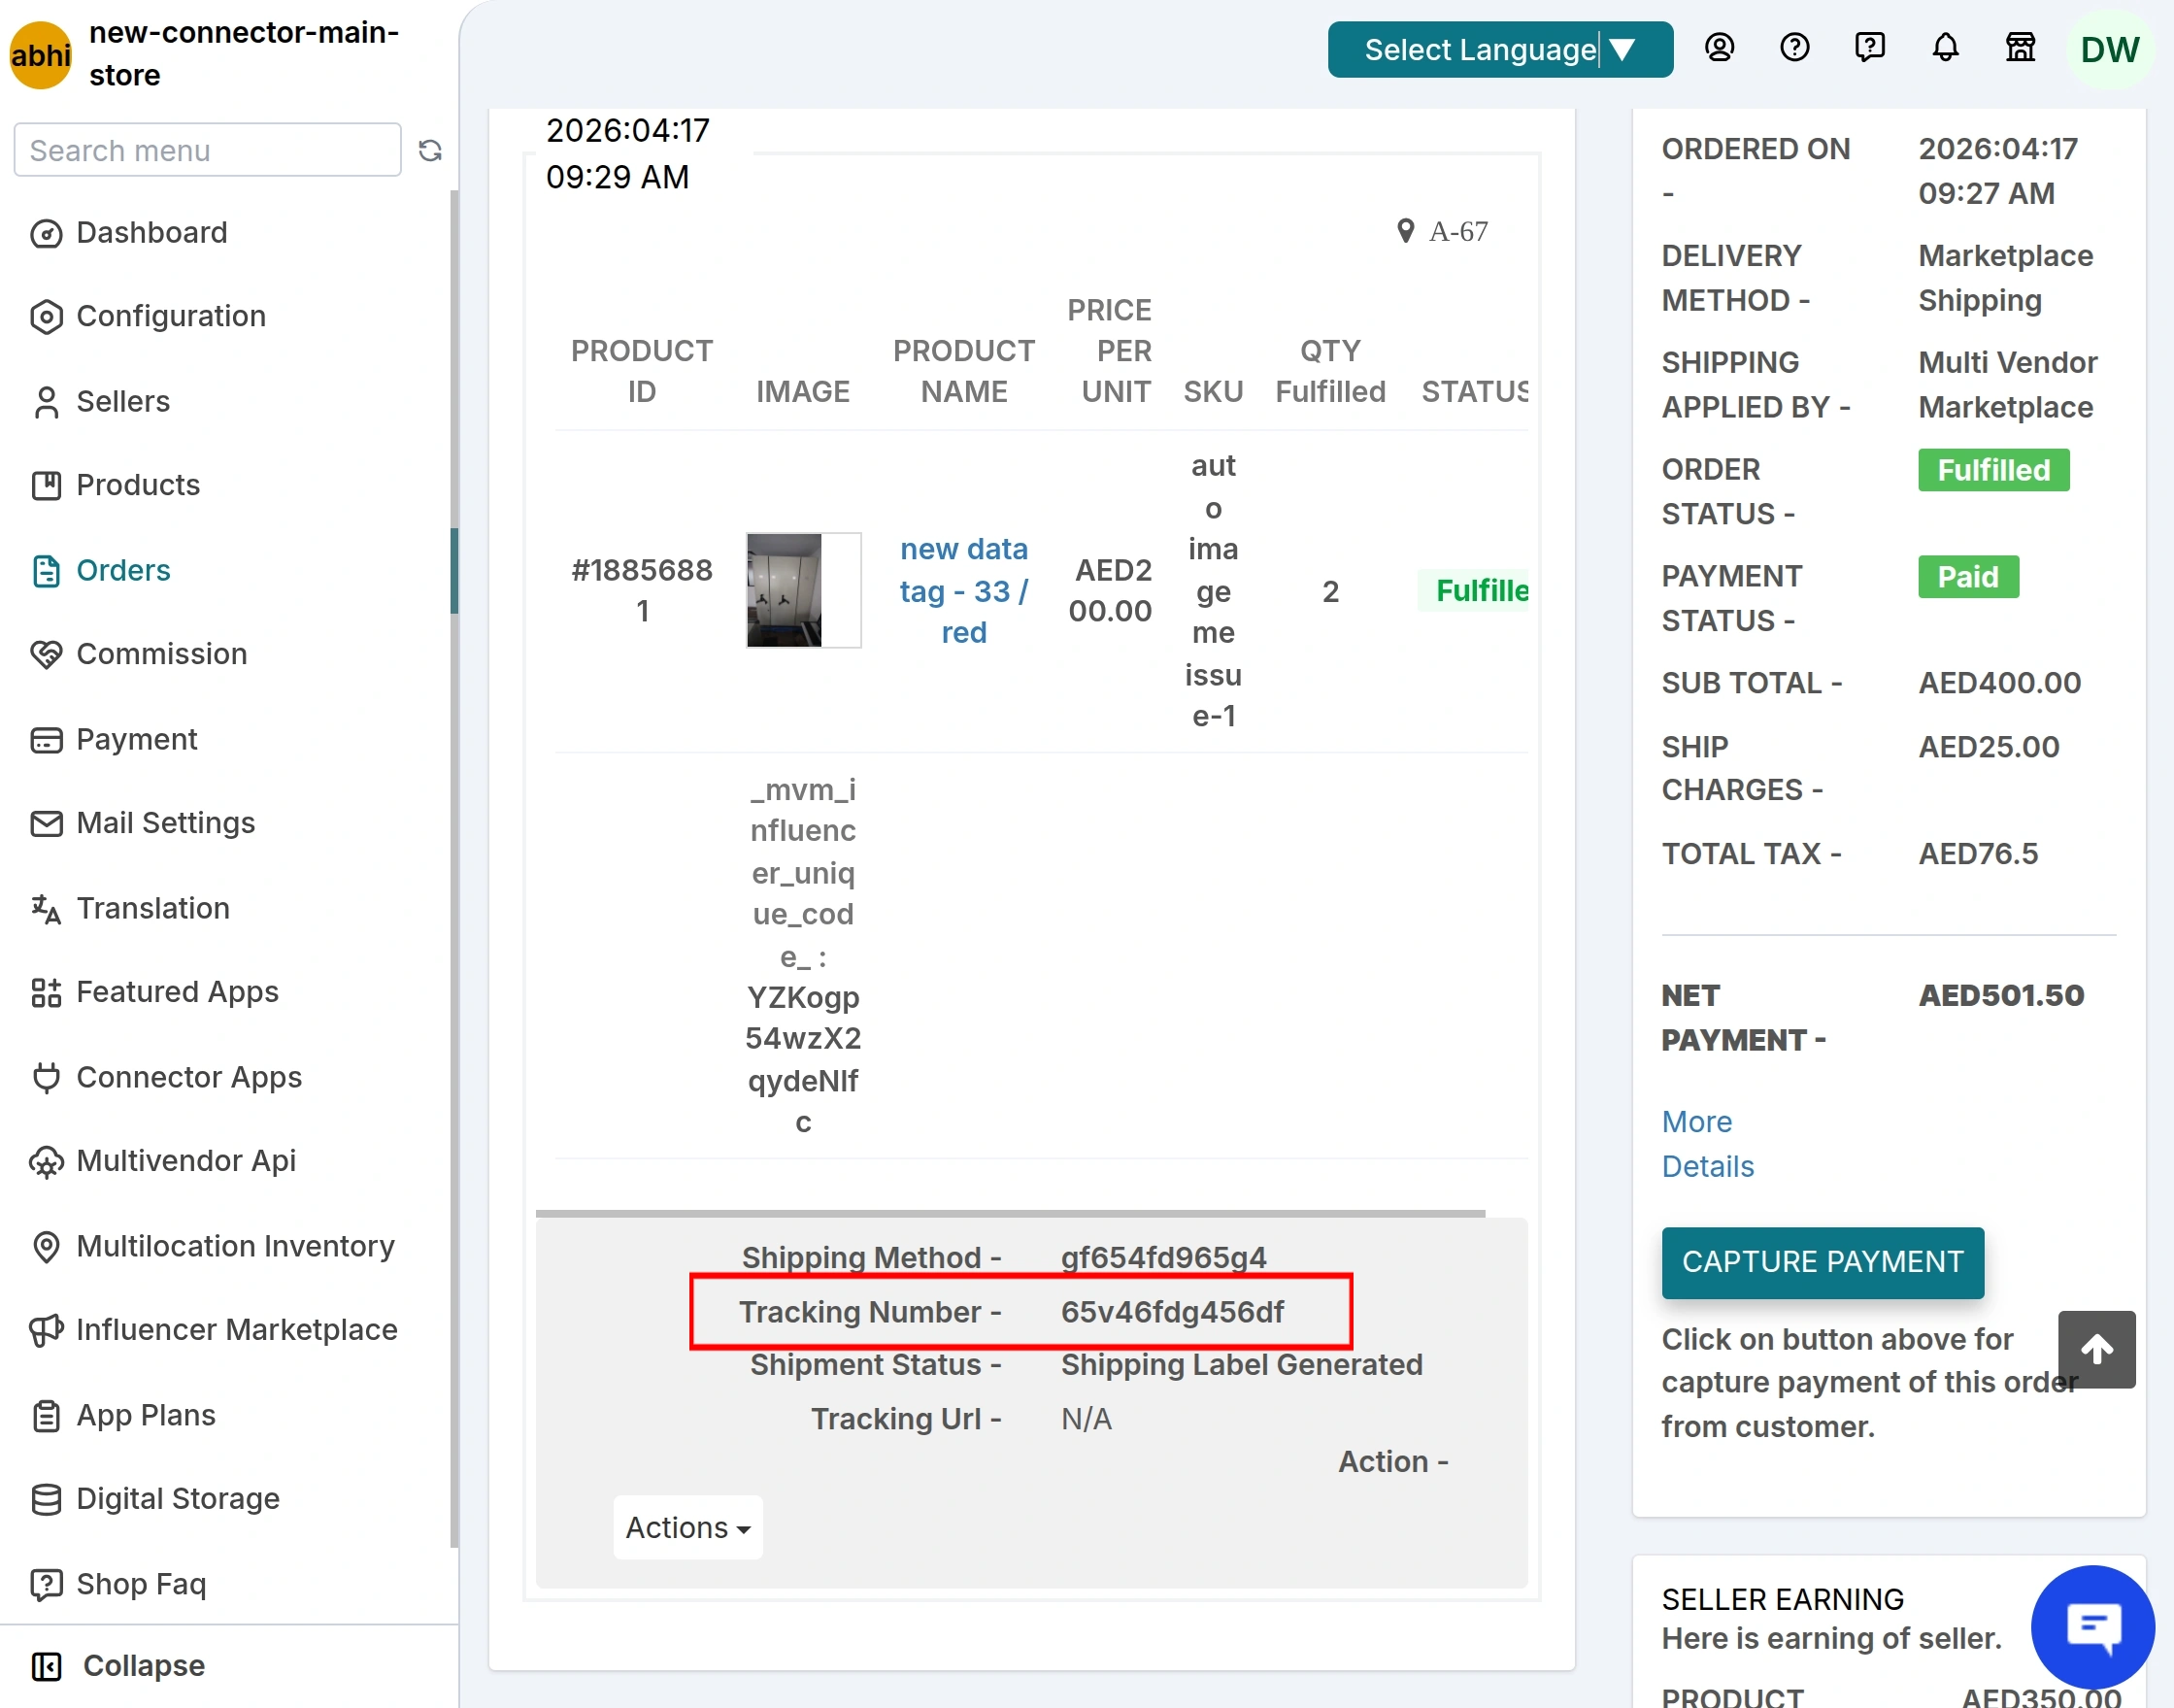Click the CAPTURE PAYMENT button

[1822, 1262]
